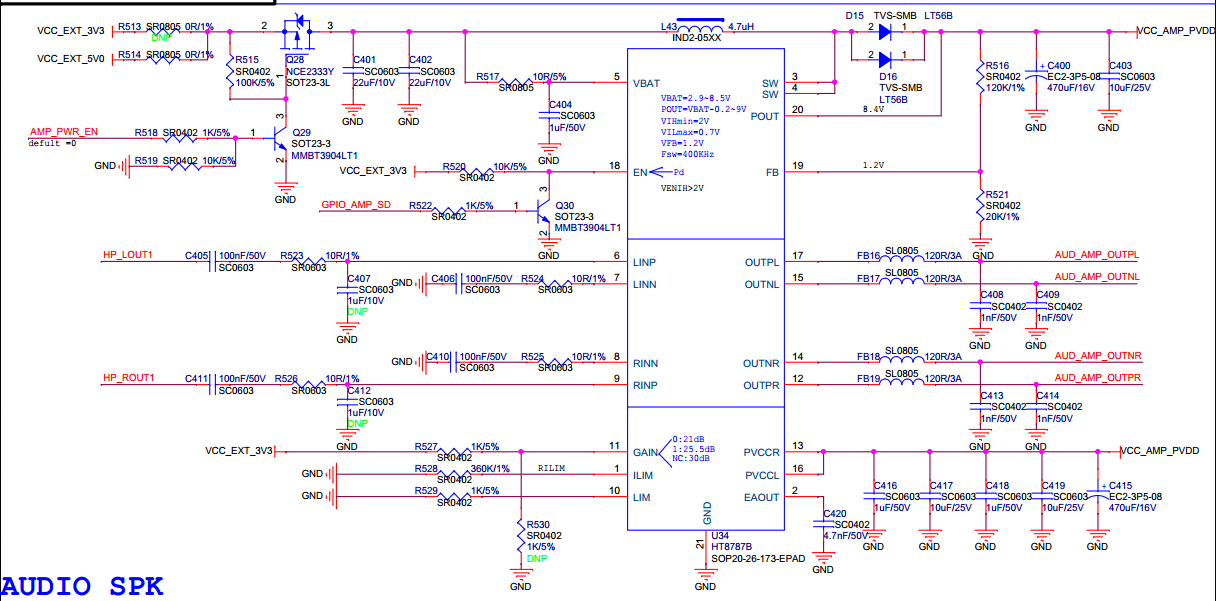Select the R521 resistor designator
This screenshot has height=601, width=1216.
(996, 194)
